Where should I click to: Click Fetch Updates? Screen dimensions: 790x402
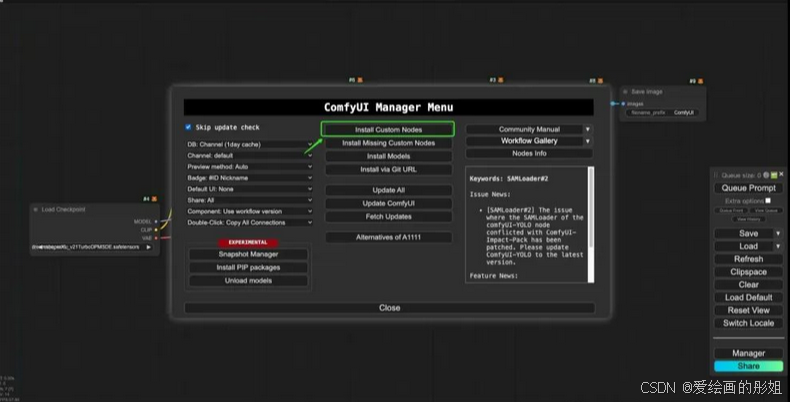tap(388, 216)
